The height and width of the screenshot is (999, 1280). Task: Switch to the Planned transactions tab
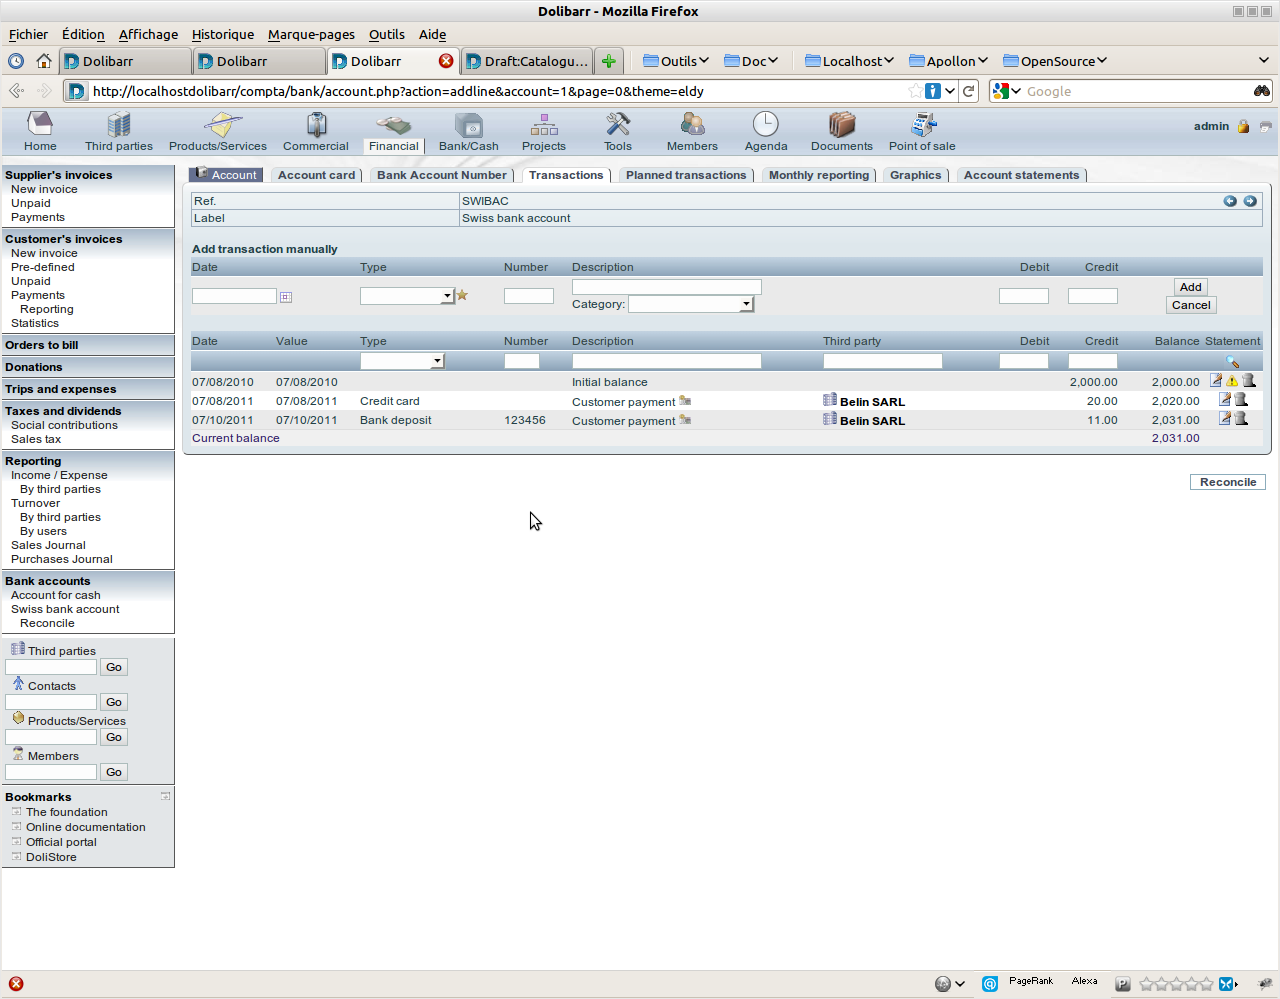(x=686, y=175)
